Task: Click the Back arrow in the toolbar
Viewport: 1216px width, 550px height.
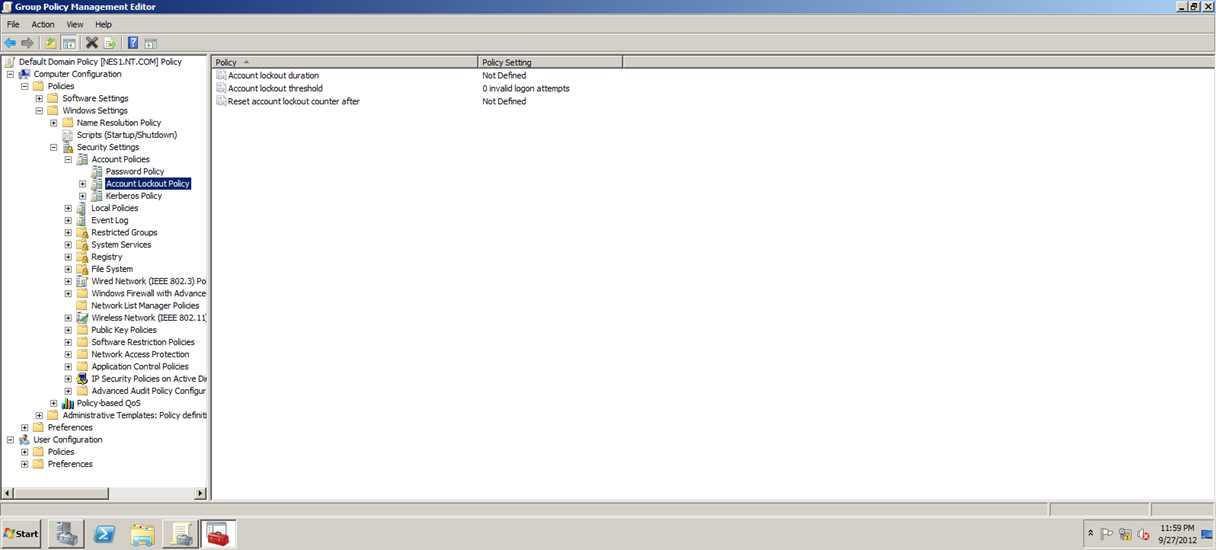Action: tap(10, 43)
